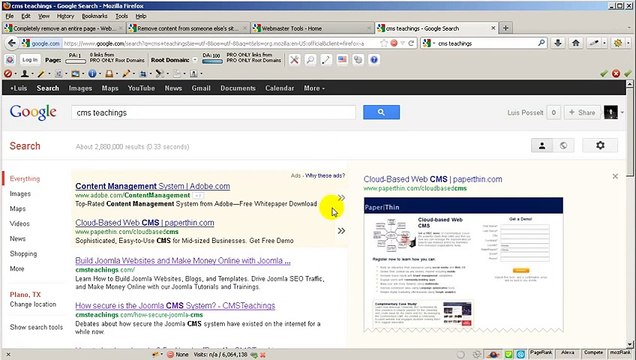Click the paperthin landing page preview thumbnail
The image size is (636, 360).
pyautogui.click(x=463, y=265)
